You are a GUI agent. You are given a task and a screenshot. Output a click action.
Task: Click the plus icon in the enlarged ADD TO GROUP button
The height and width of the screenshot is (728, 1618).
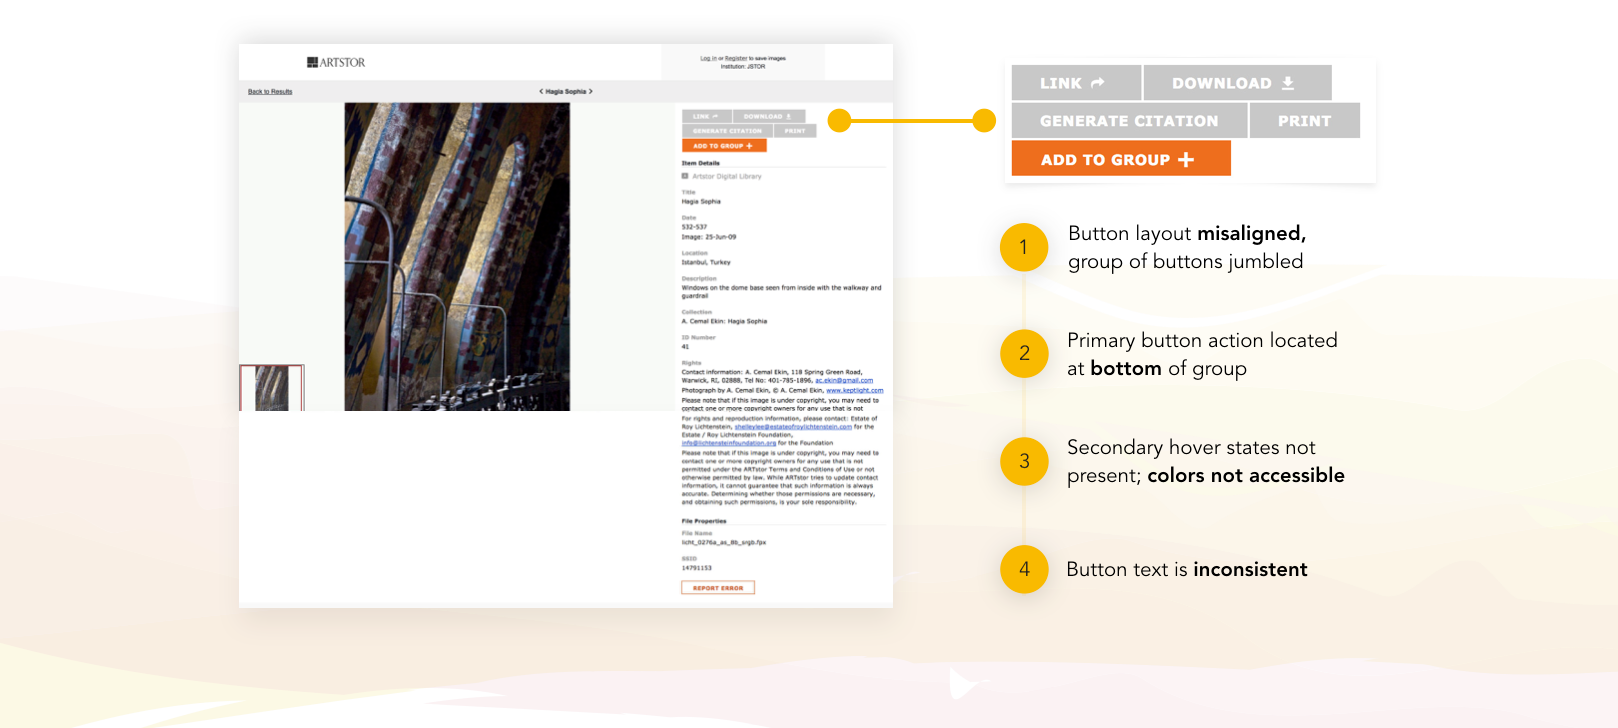(1186, 160)
